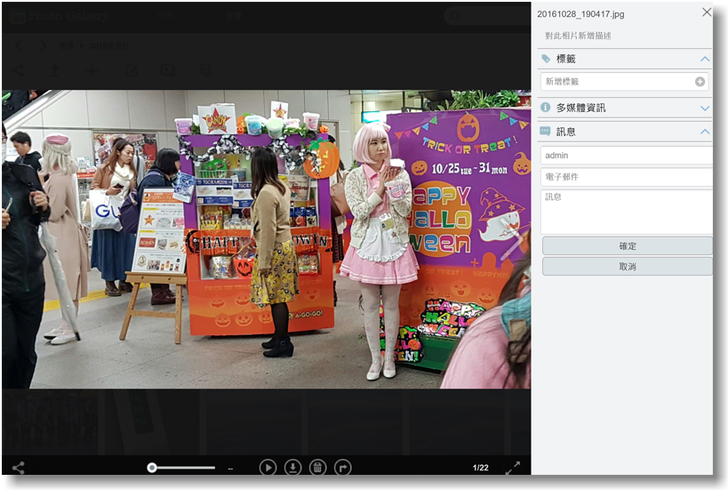Image resolution: width=728 pixels, height=490 pixels.
Task: Start the slideshow with the play button
Action: click(x=267, y=467)
